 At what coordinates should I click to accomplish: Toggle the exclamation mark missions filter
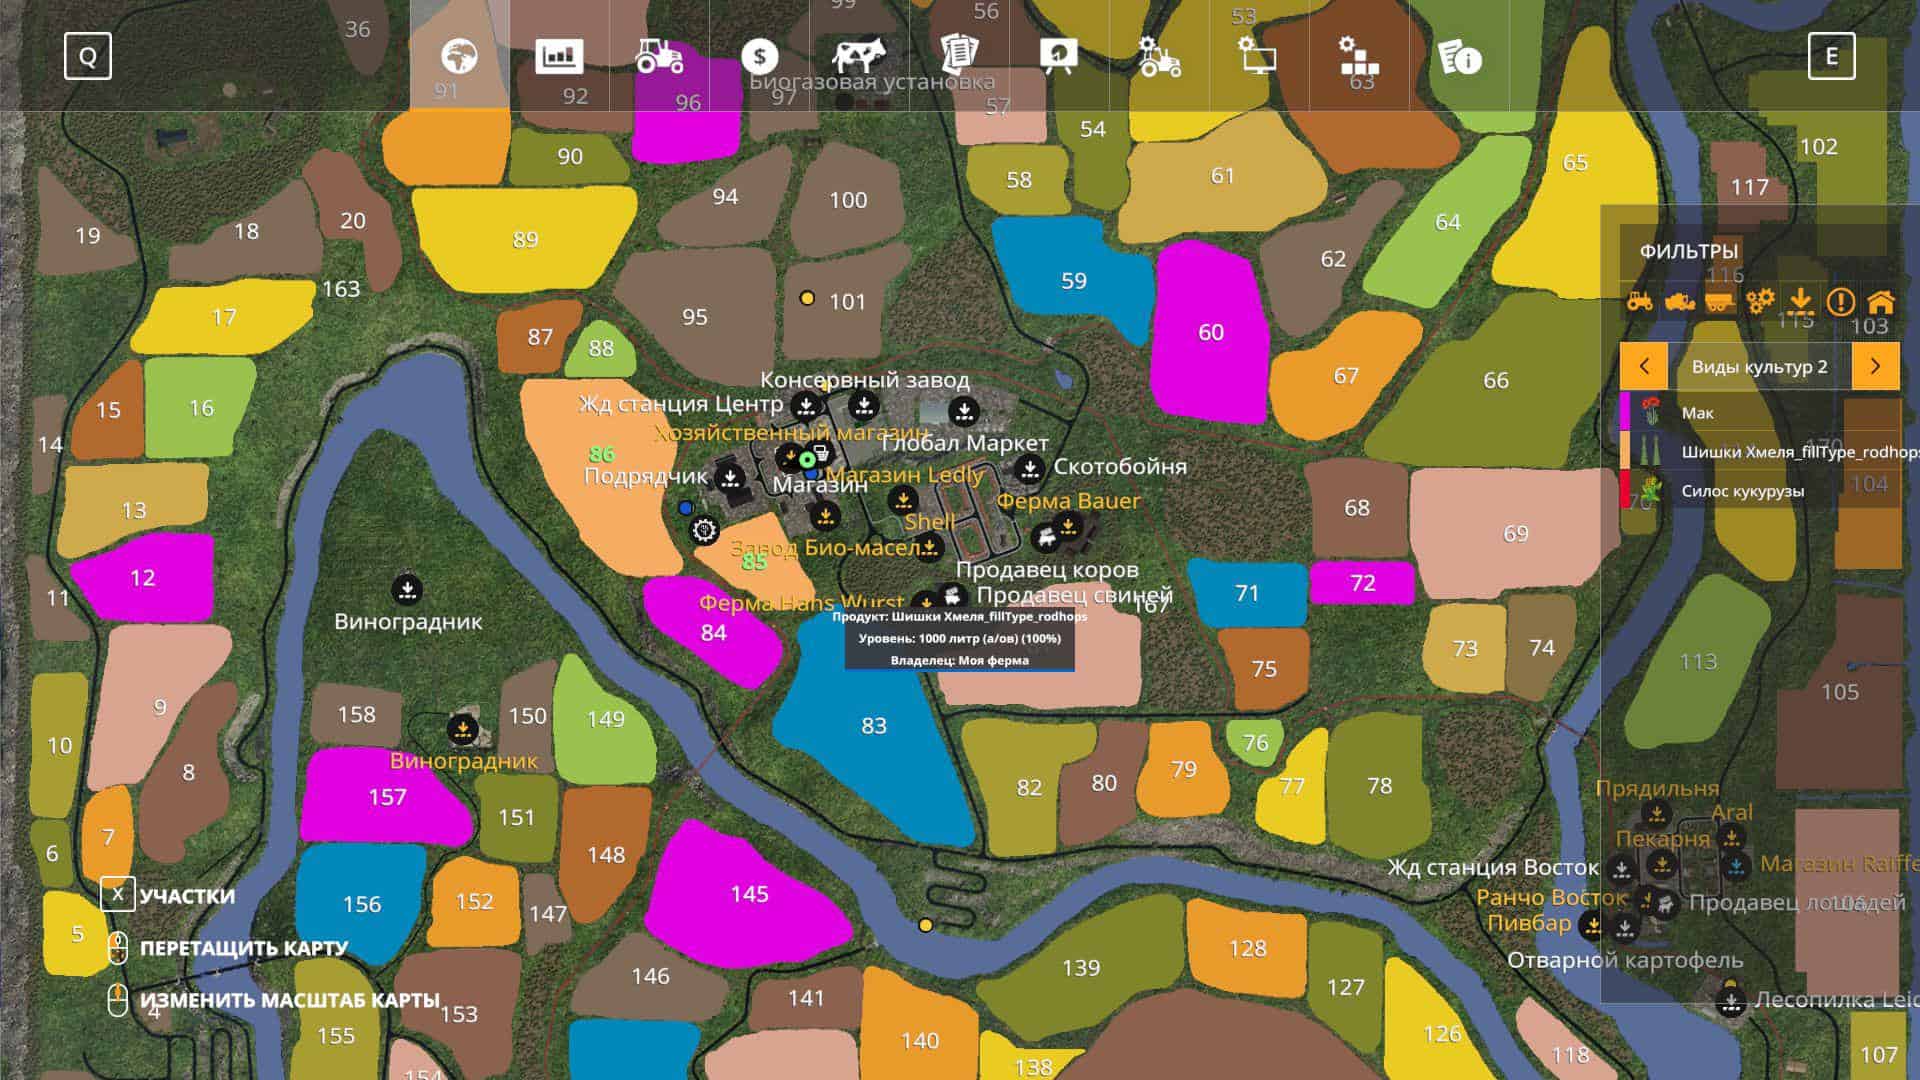[x=1840, y=301]
